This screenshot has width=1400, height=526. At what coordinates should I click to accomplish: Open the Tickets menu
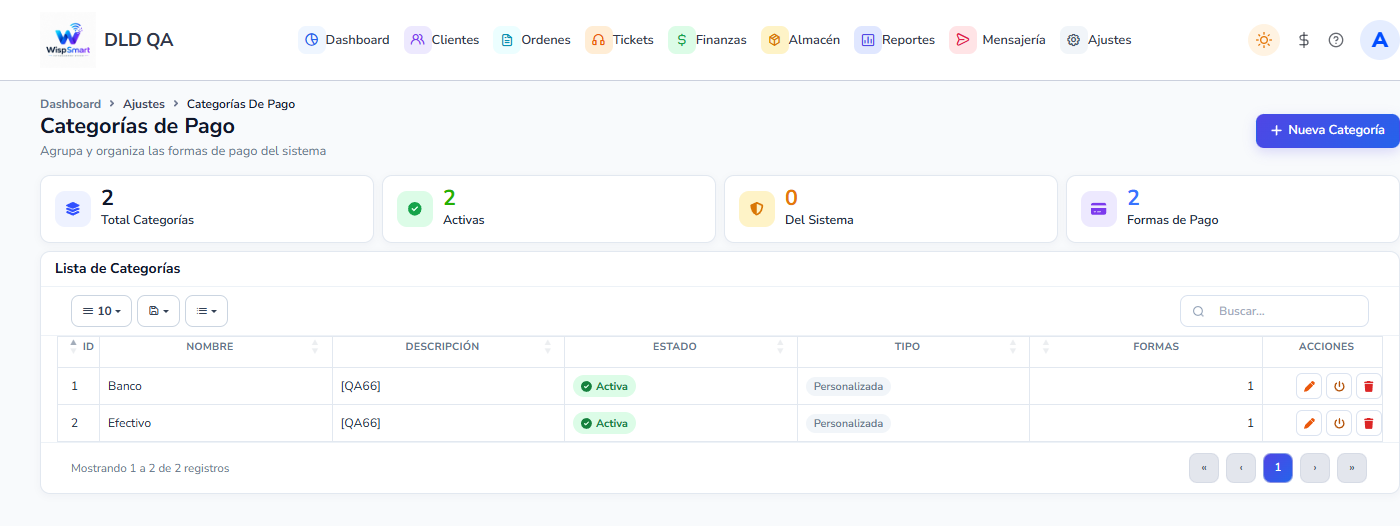pos(620,40)
